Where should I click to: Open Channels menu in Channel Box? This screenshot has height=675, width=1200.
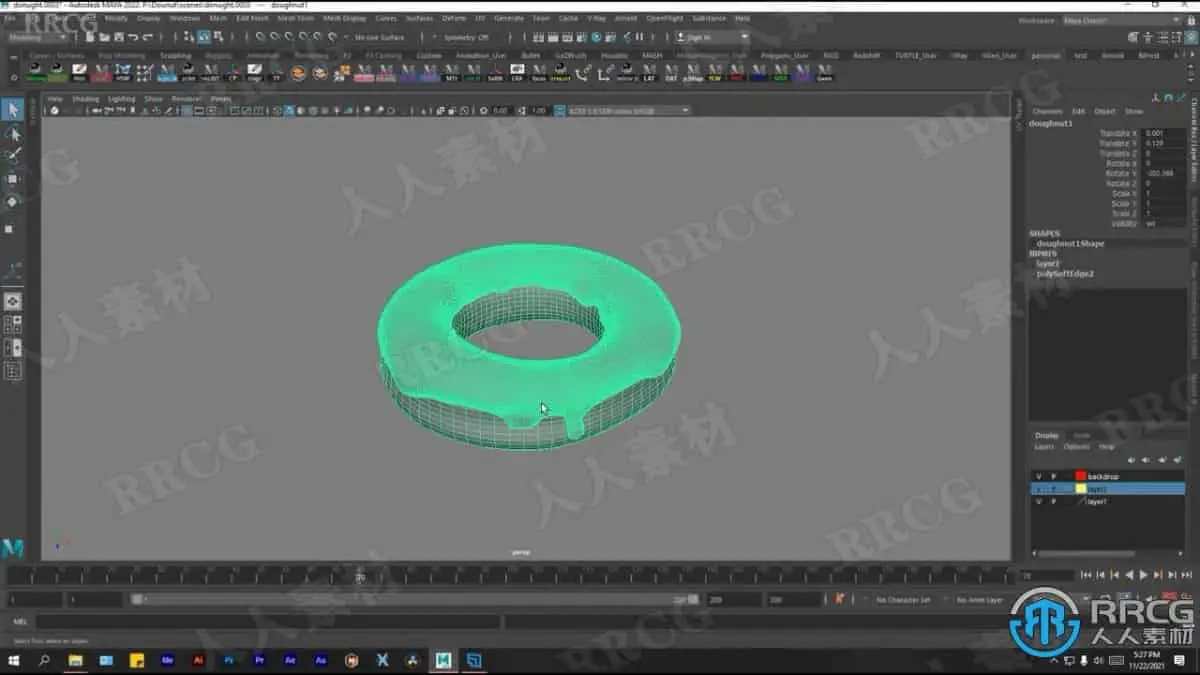[x=1047, y=111]
